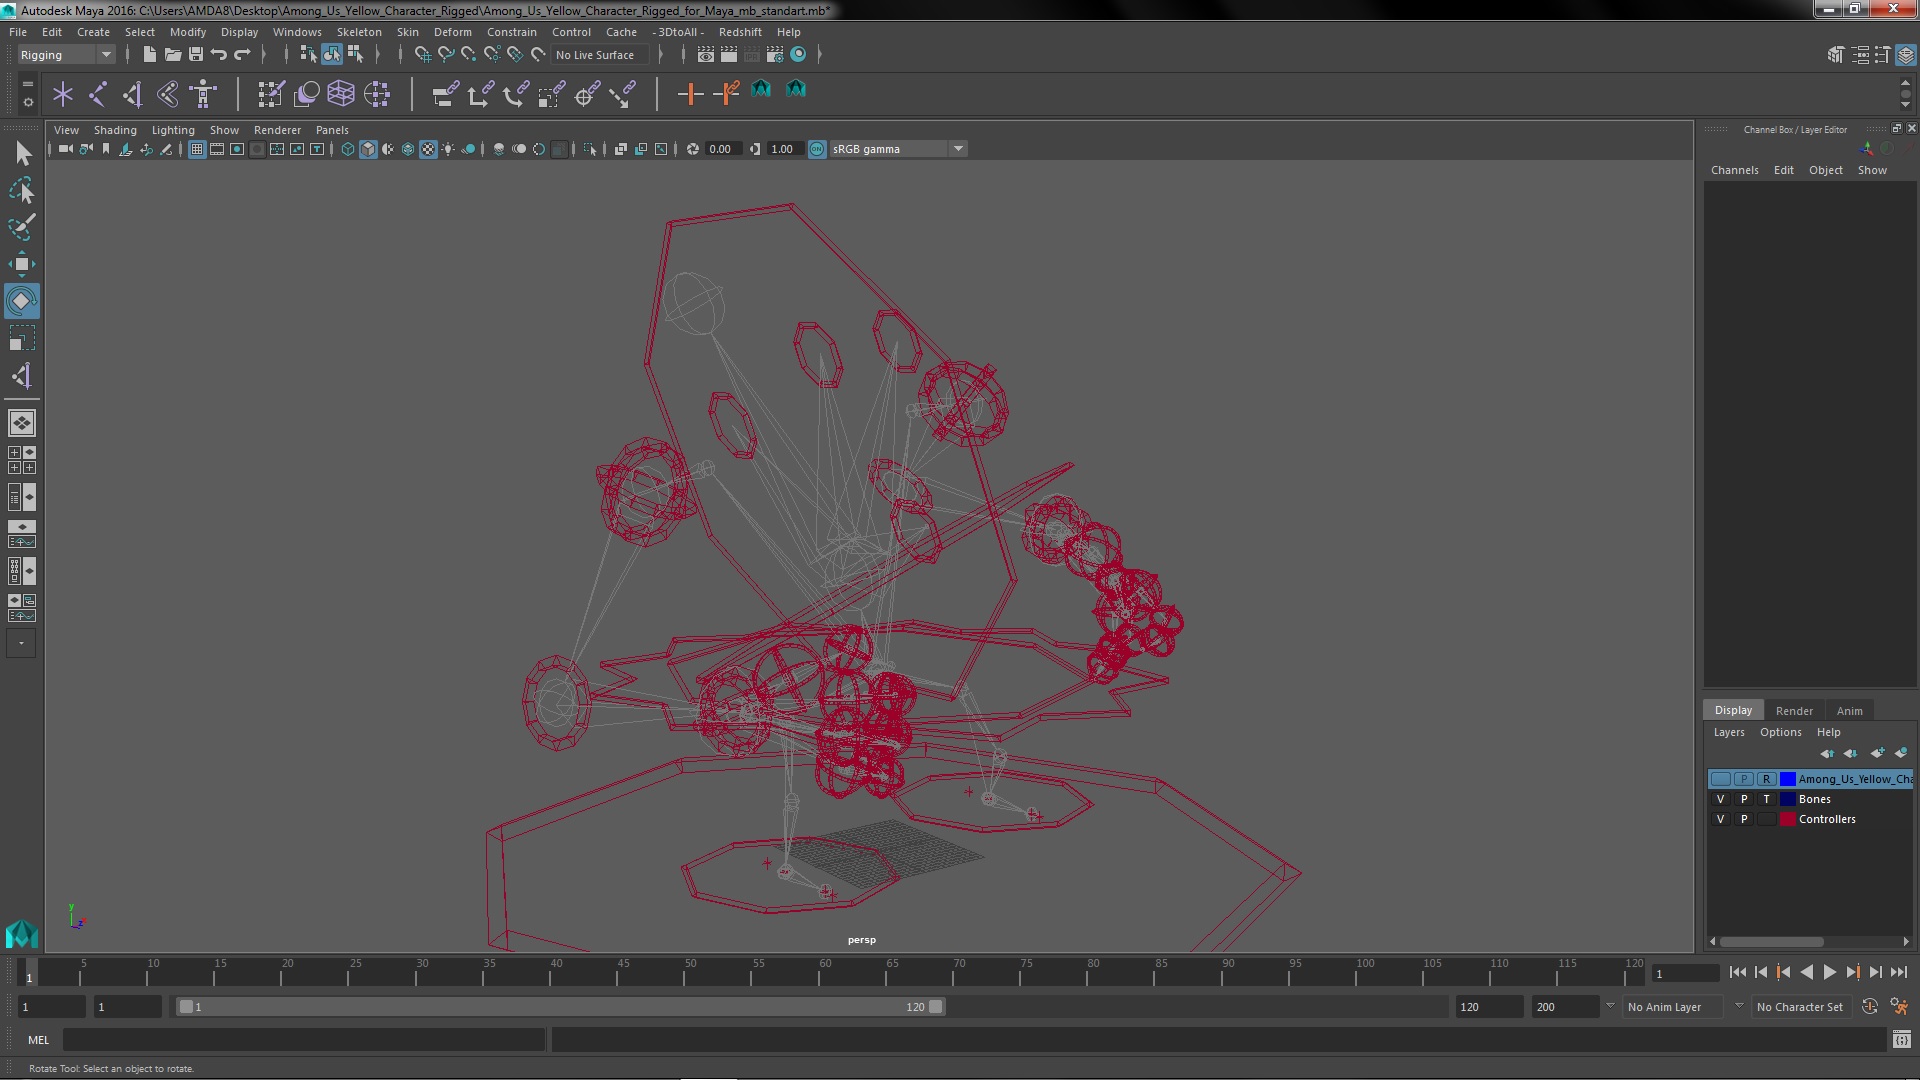The image size is (1920, 1080).
Task: Choose the Paint selection tool in the toolbox
Action: coord(22,227)
